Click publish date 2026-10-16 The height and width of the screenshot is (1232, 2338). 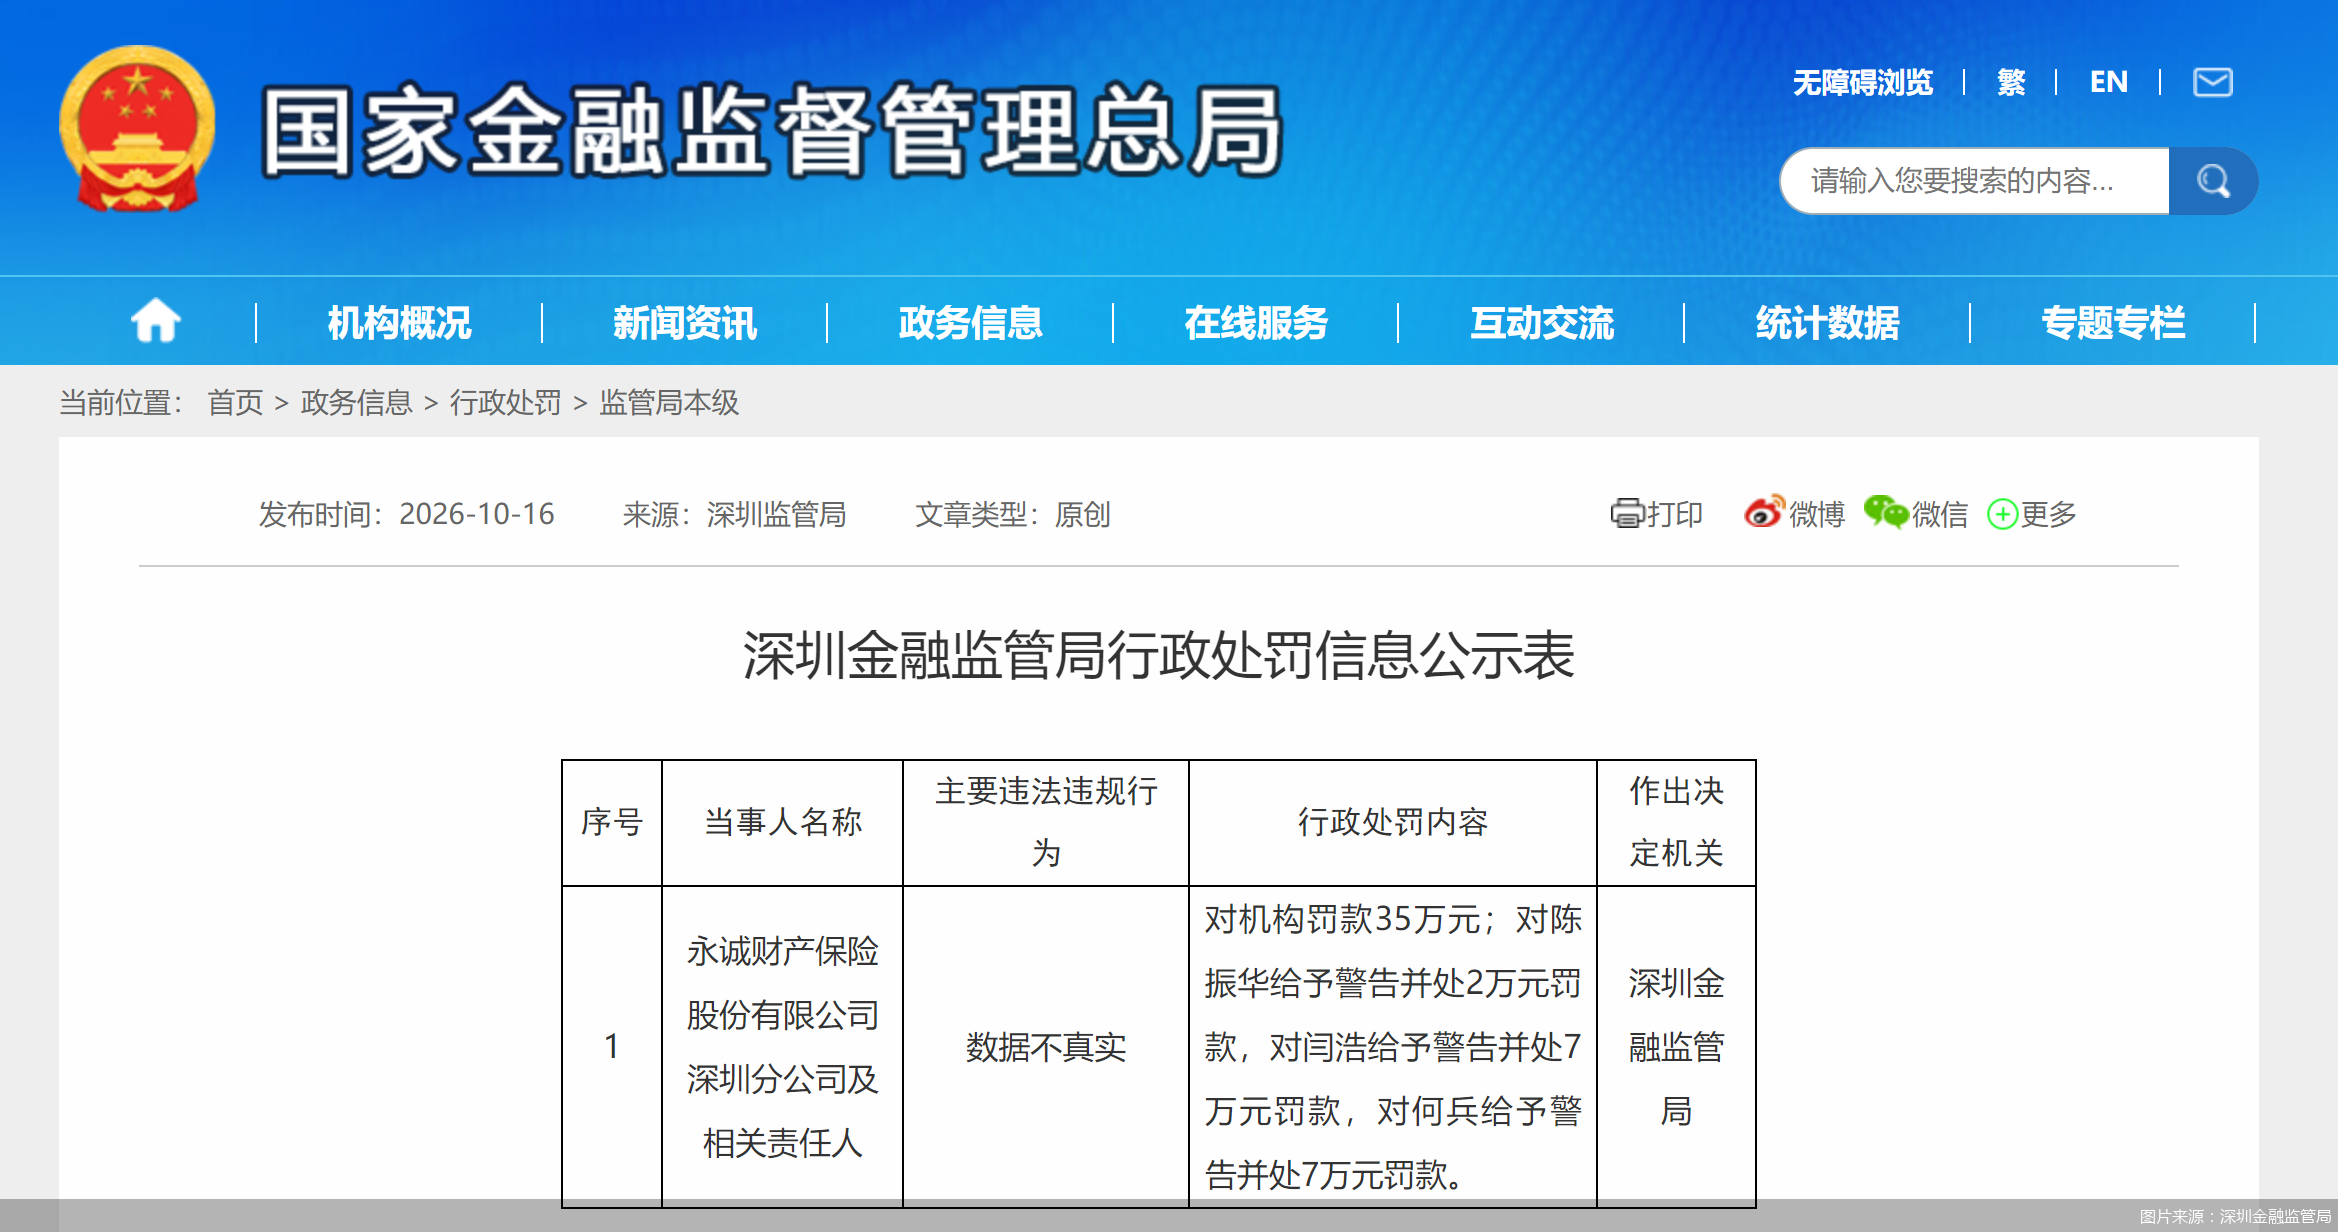(476, 514)
